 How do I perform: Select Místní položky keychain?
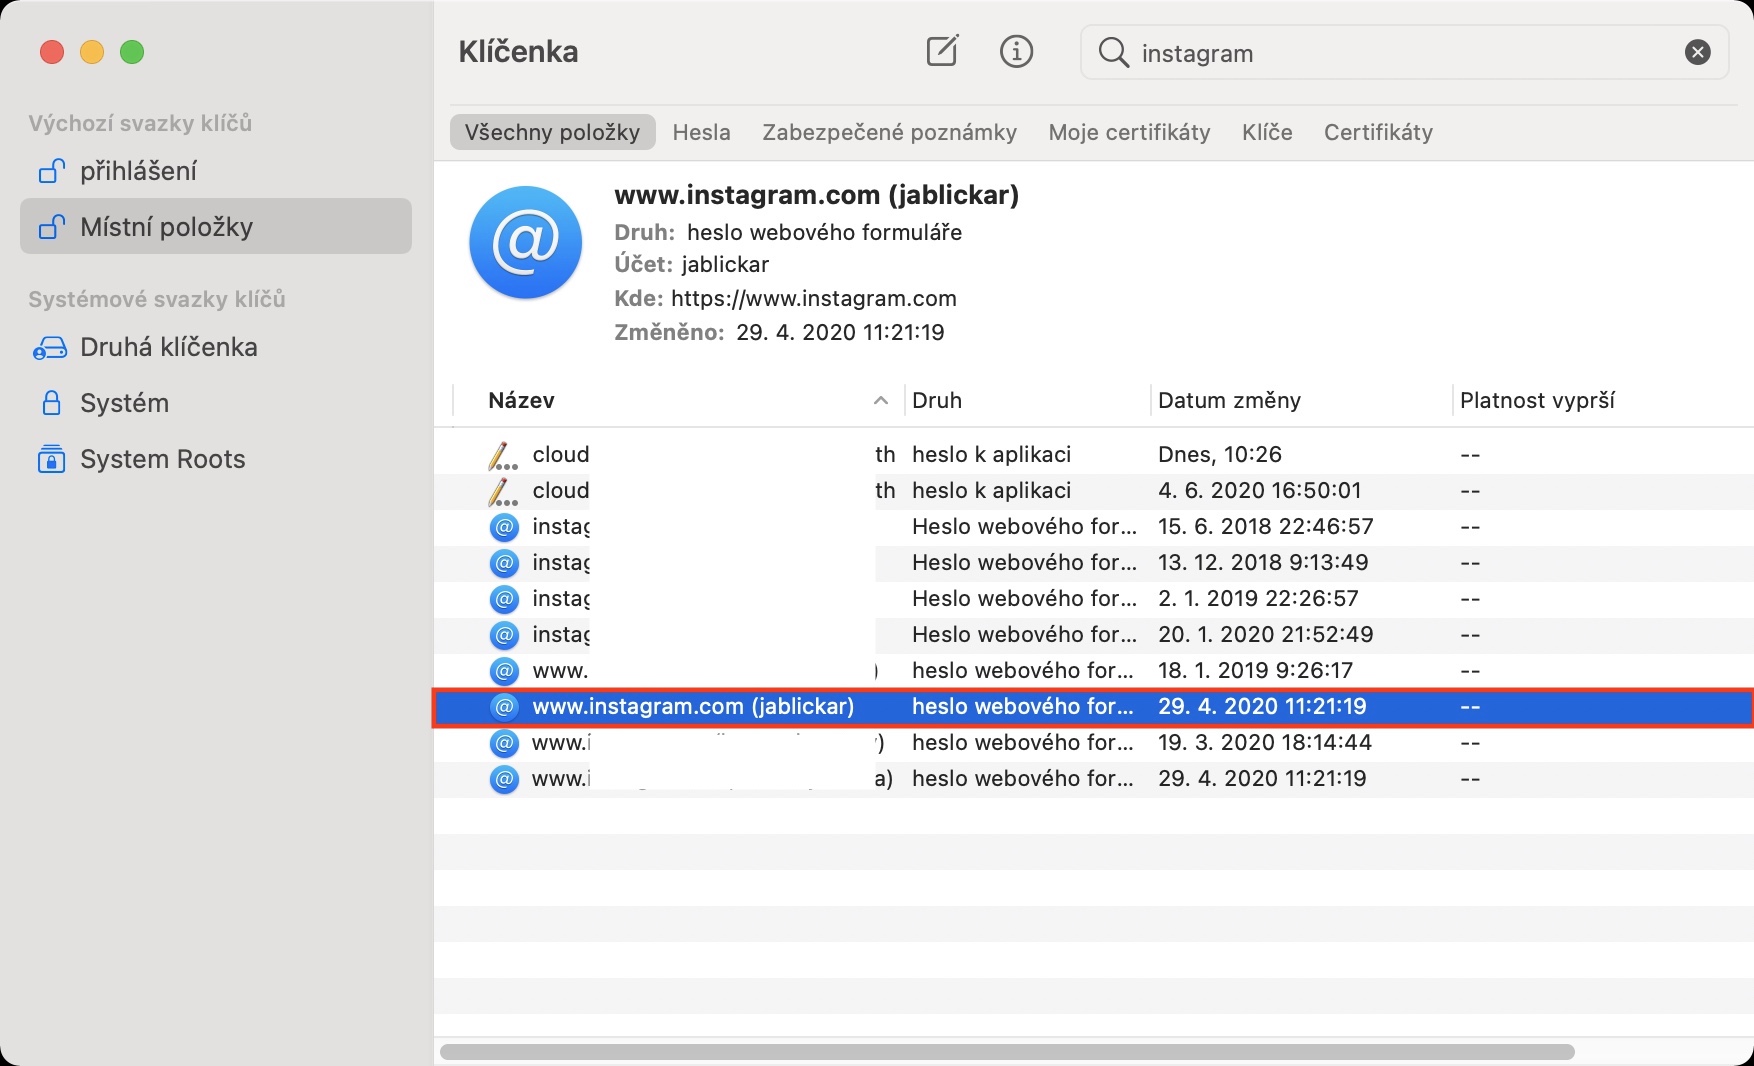click(166, 227)
